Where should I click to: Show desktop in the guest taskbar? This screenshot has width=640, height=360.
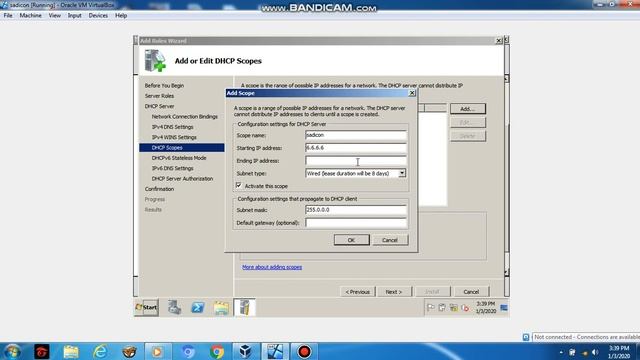[x=504, y=308]
